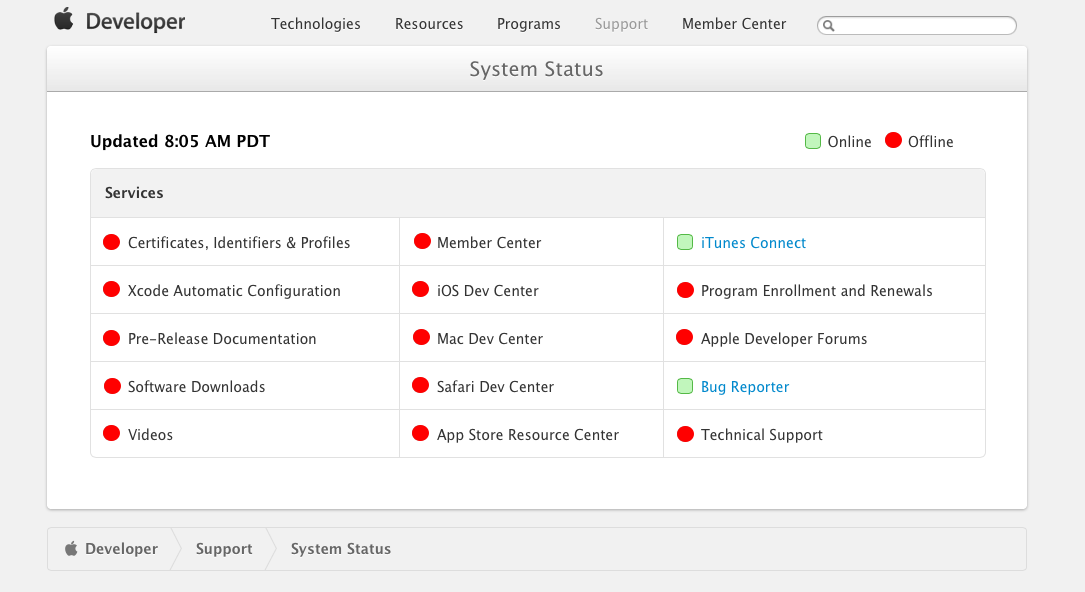Screen dimensions: 1085x592
Task: Click the Apple Developer logo in header
Action: (119, 21)
